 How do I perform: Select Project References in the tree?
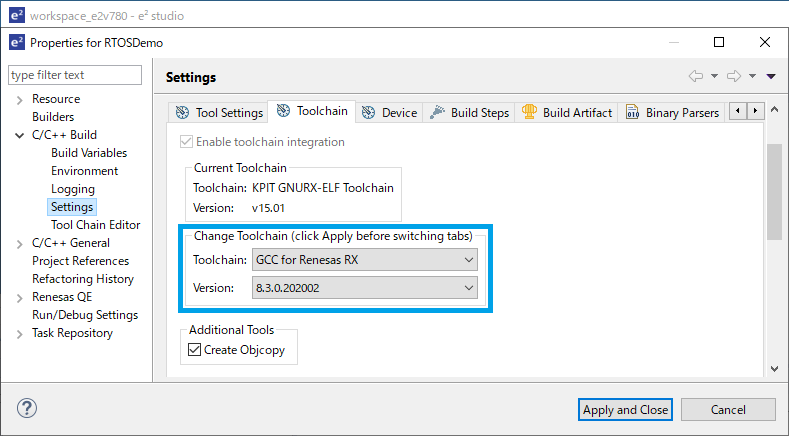click(81, 261)
